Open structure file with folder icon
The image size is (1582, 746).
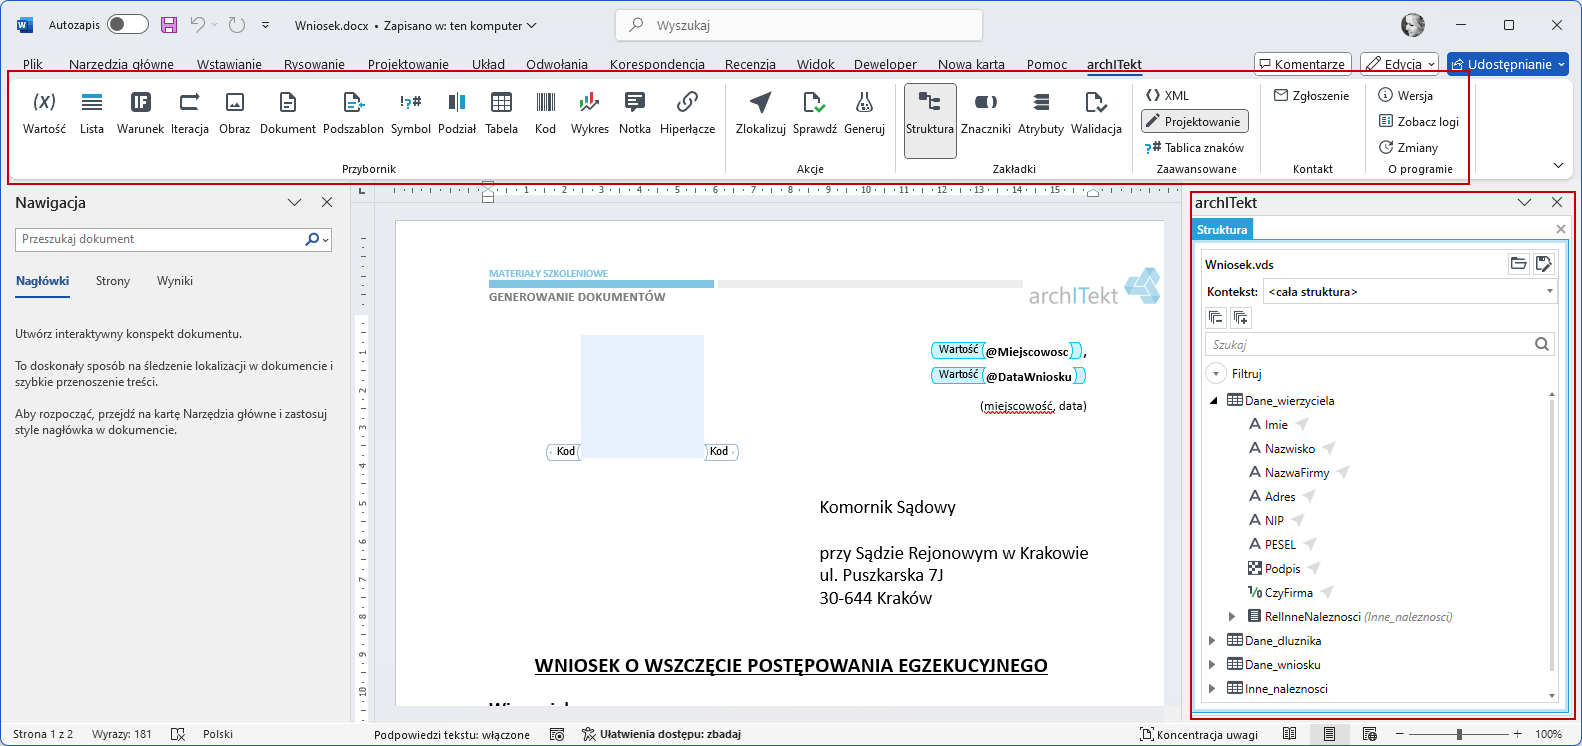tap(1518, 264)
